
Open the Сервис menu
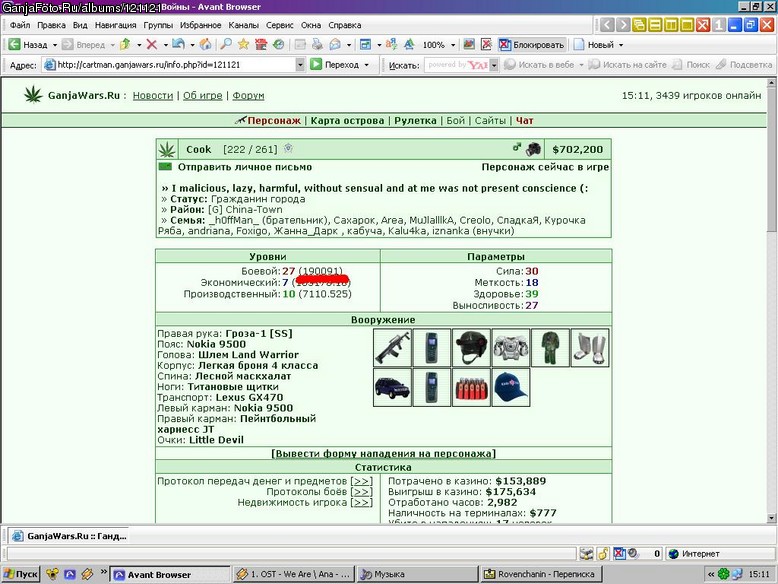tap(279, 25)
